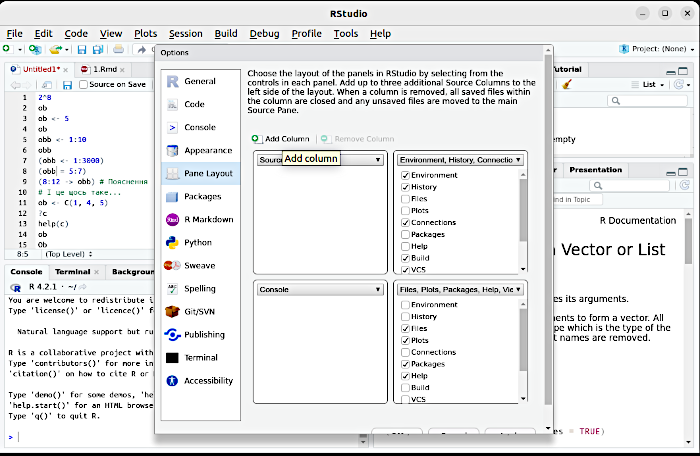Click the Help pane search field

coord(629,185)
